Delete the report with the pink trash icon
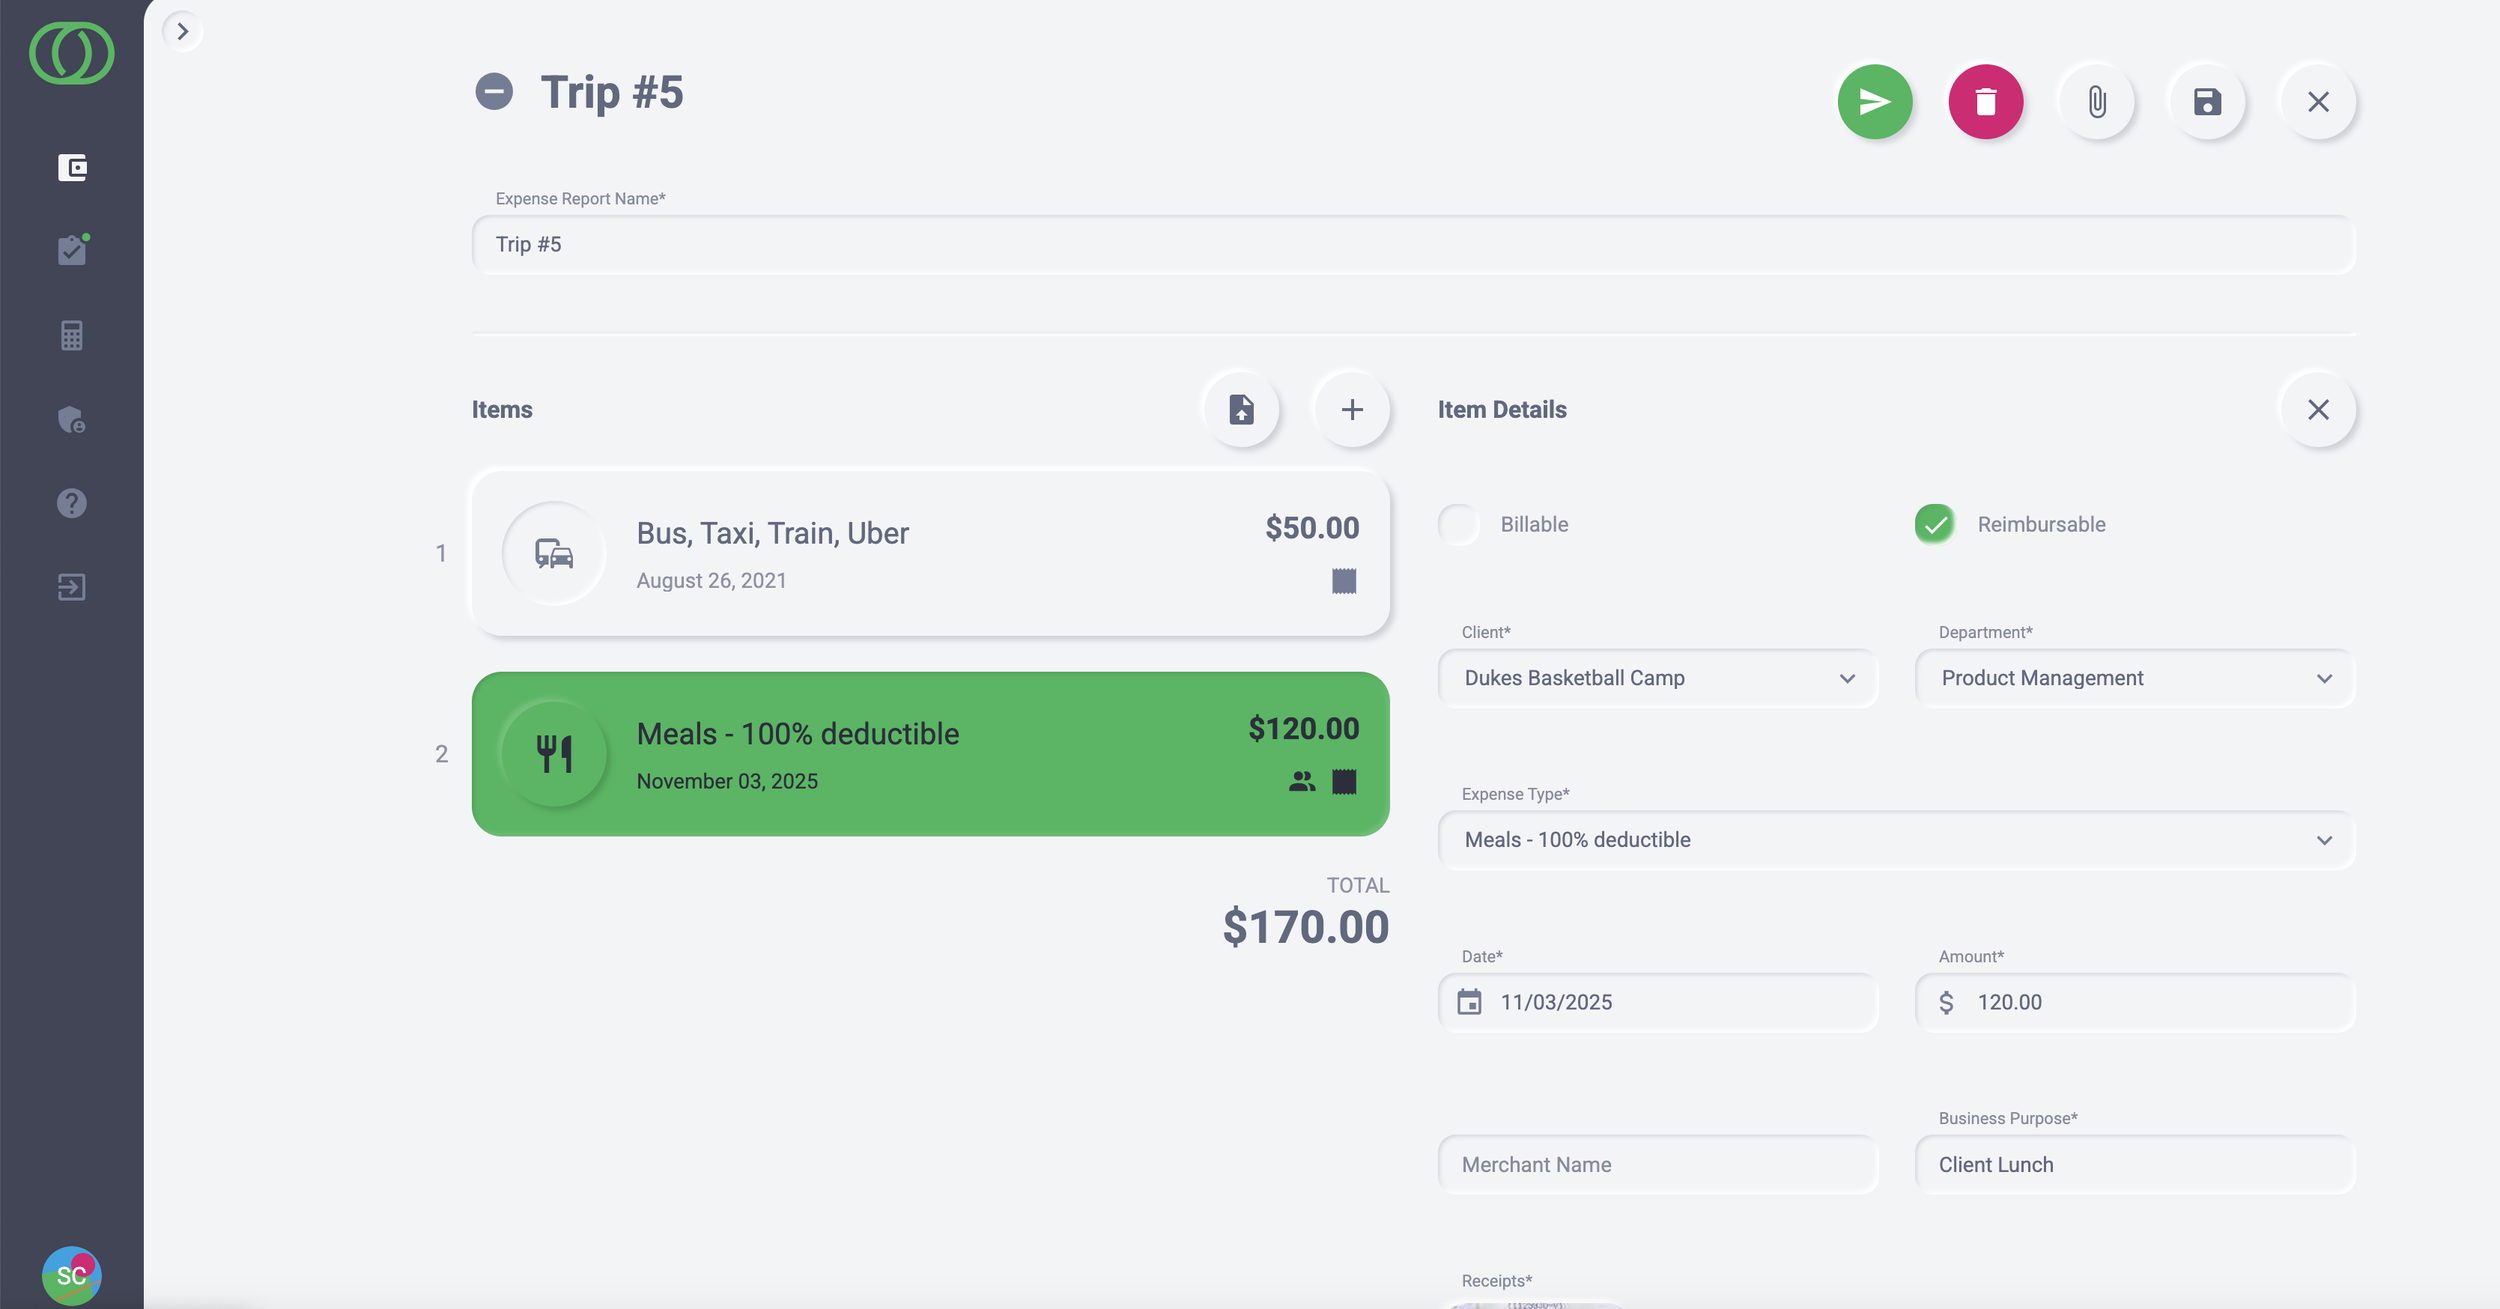 [x=1986, y=102]
